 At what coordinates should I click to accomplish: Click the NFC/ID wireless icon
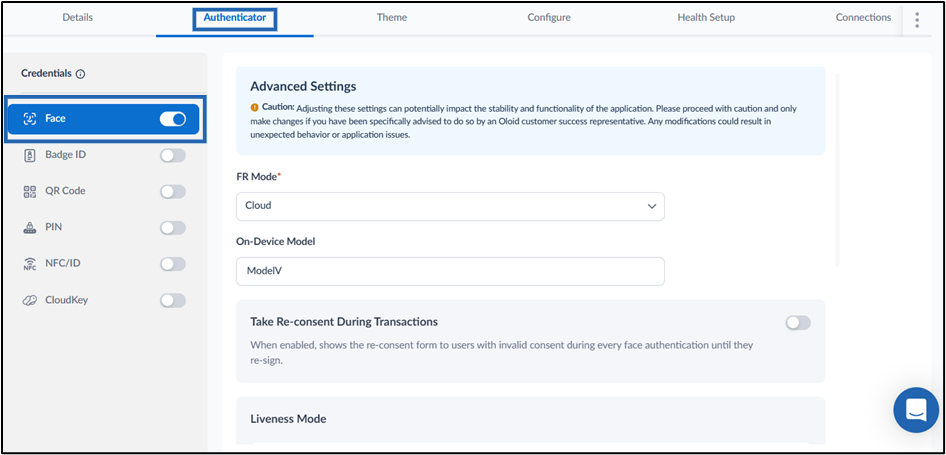click(x=30, y=264)
